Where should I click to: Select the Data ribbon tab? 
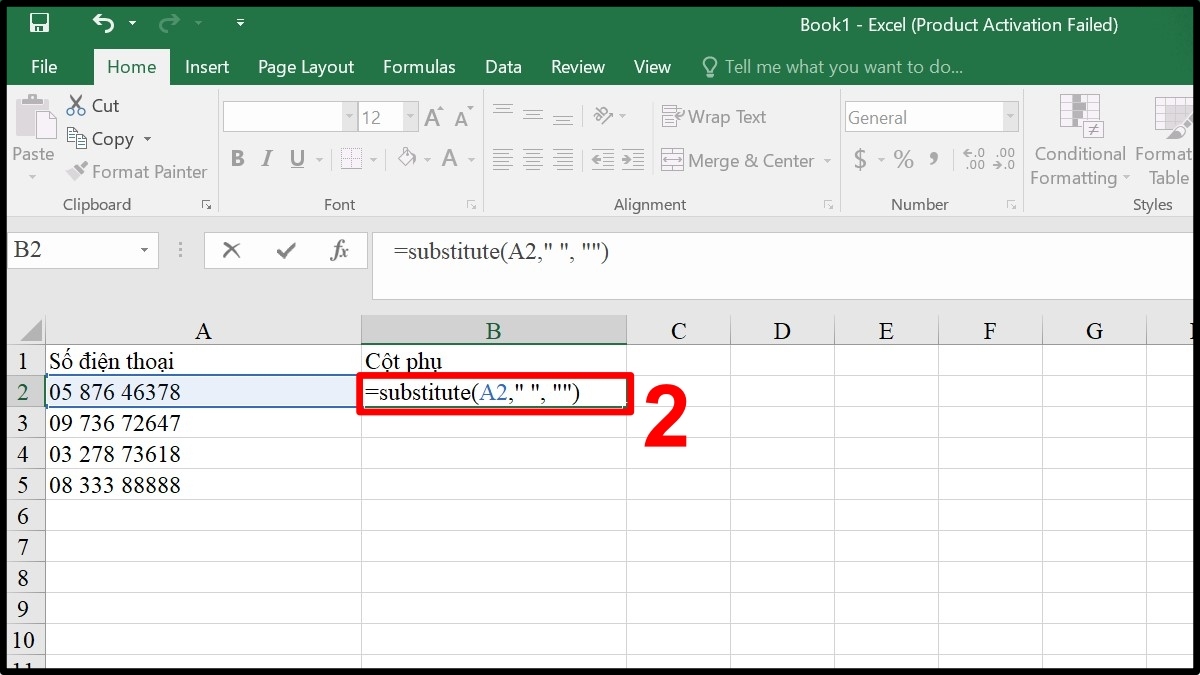click(x=503, y=67)
